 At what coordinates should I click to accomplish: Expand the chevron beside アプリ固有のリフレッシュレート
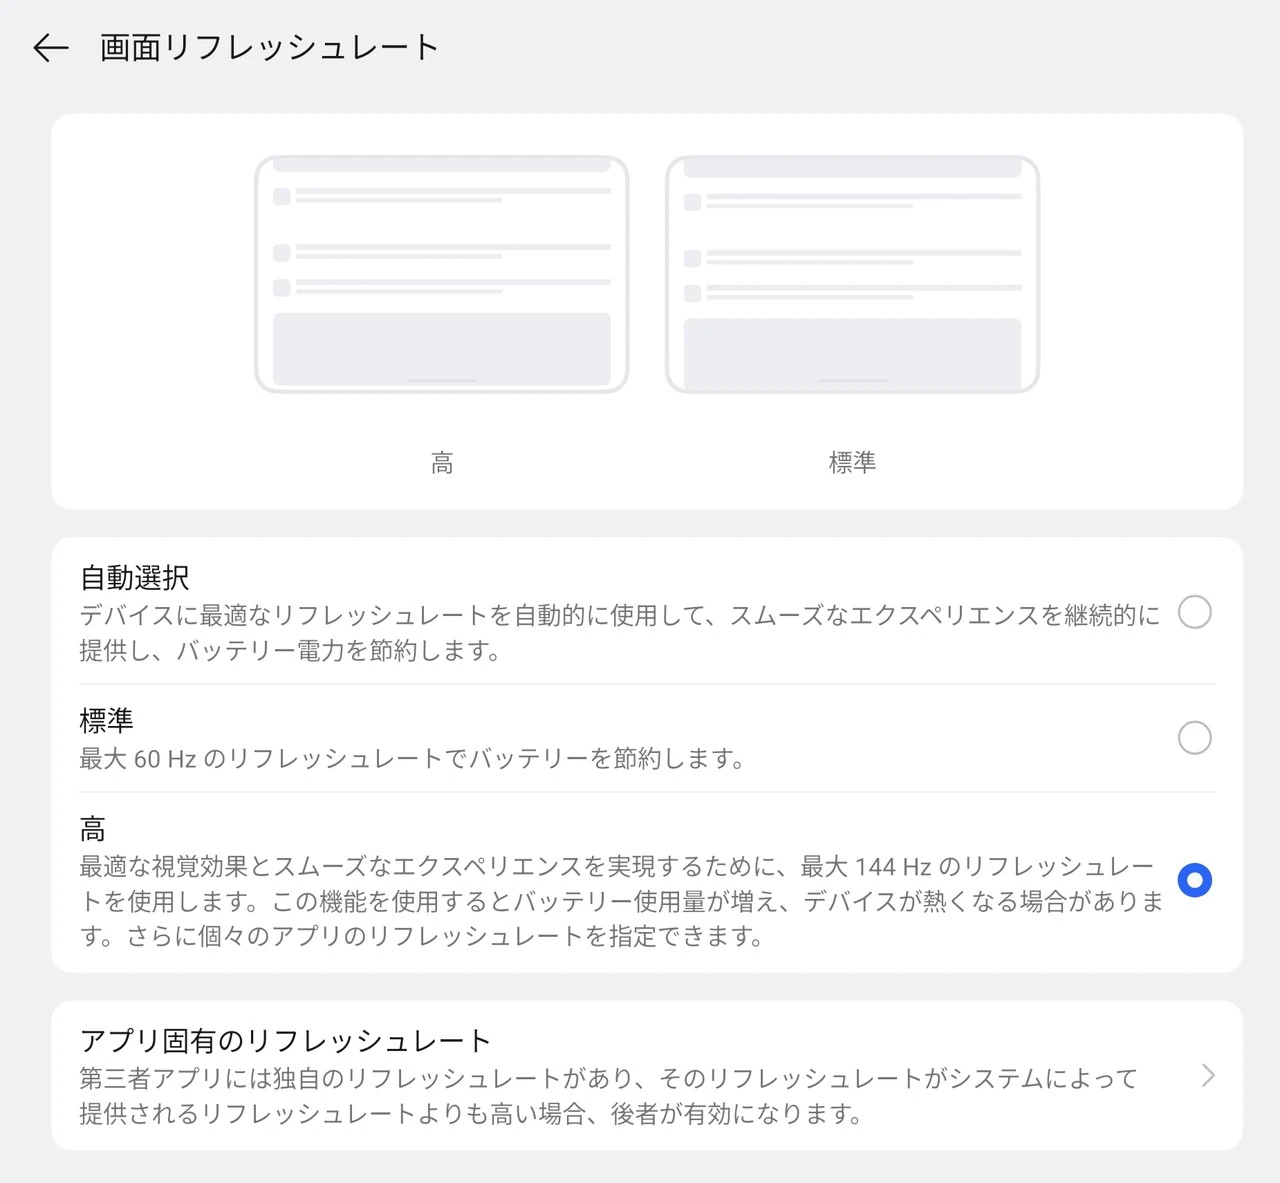(1208, 1075)
